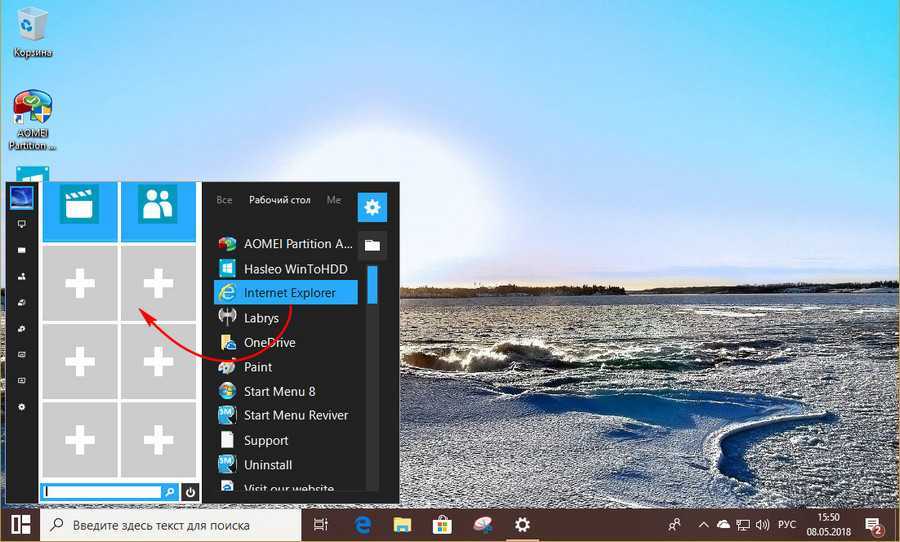Open the people contacts tile
This screenshot has height=542, width=900.
pyautogui.click(x=158, y=206)
